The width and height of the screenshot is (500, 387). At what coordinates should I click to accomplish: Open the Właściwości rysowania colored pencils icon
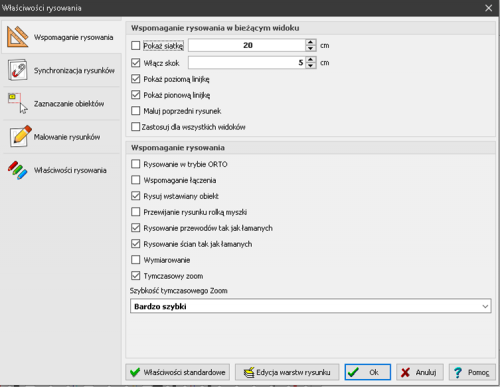pyautogui.click(x=18, y=170)
